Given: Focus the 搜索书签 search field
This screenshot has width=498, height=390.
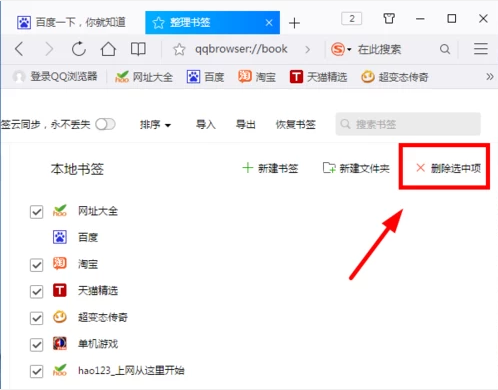Looking at the screenshot, I should (408, 124).
